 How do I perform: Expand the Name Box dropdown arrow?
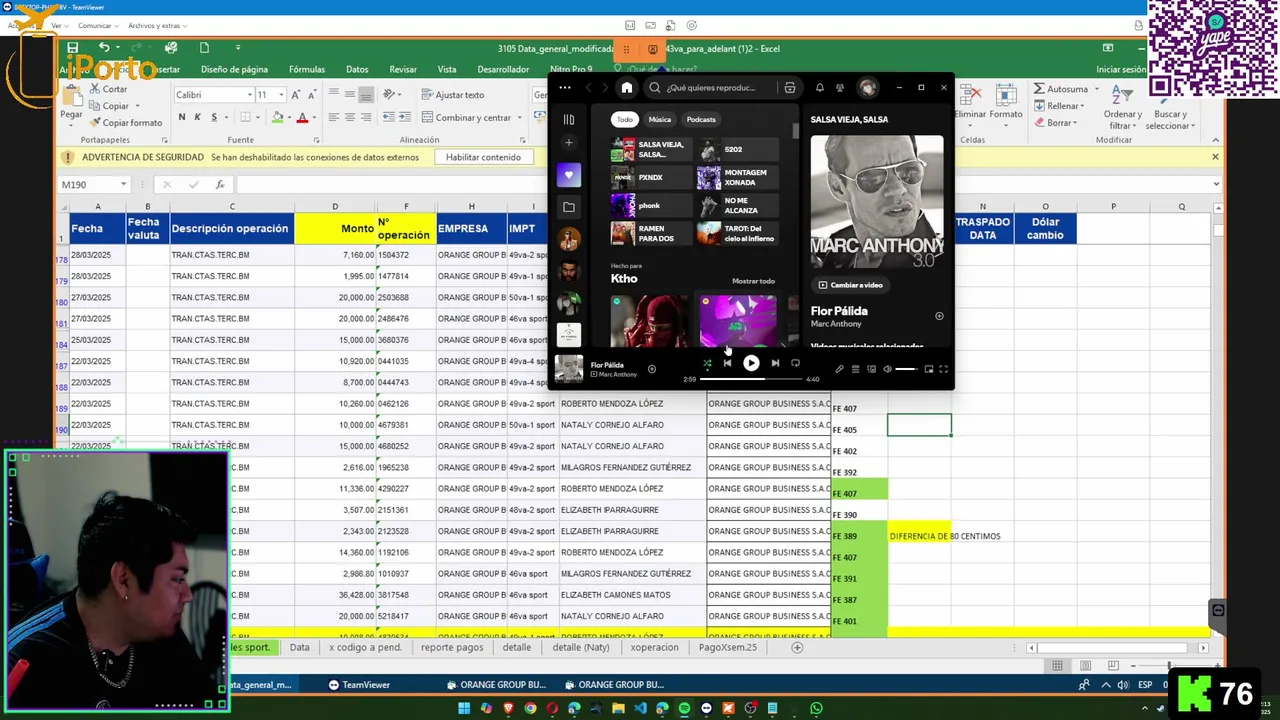point(124,184)
